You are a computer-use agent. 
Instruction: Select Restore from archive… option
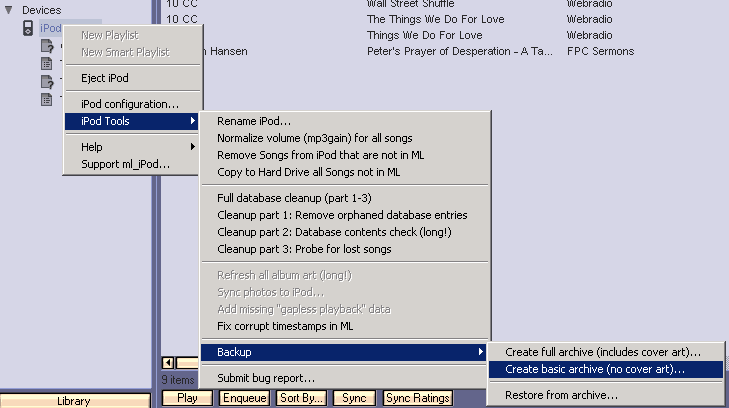pyautogui.click(x=606, y=395)
